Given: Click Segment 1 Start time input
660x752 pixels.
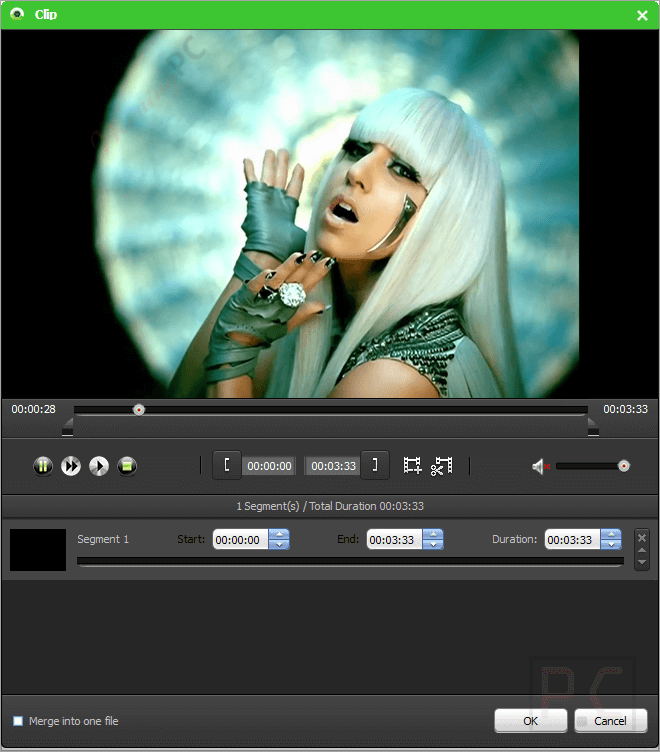Looking at the screenshot, I should (241, 540).
